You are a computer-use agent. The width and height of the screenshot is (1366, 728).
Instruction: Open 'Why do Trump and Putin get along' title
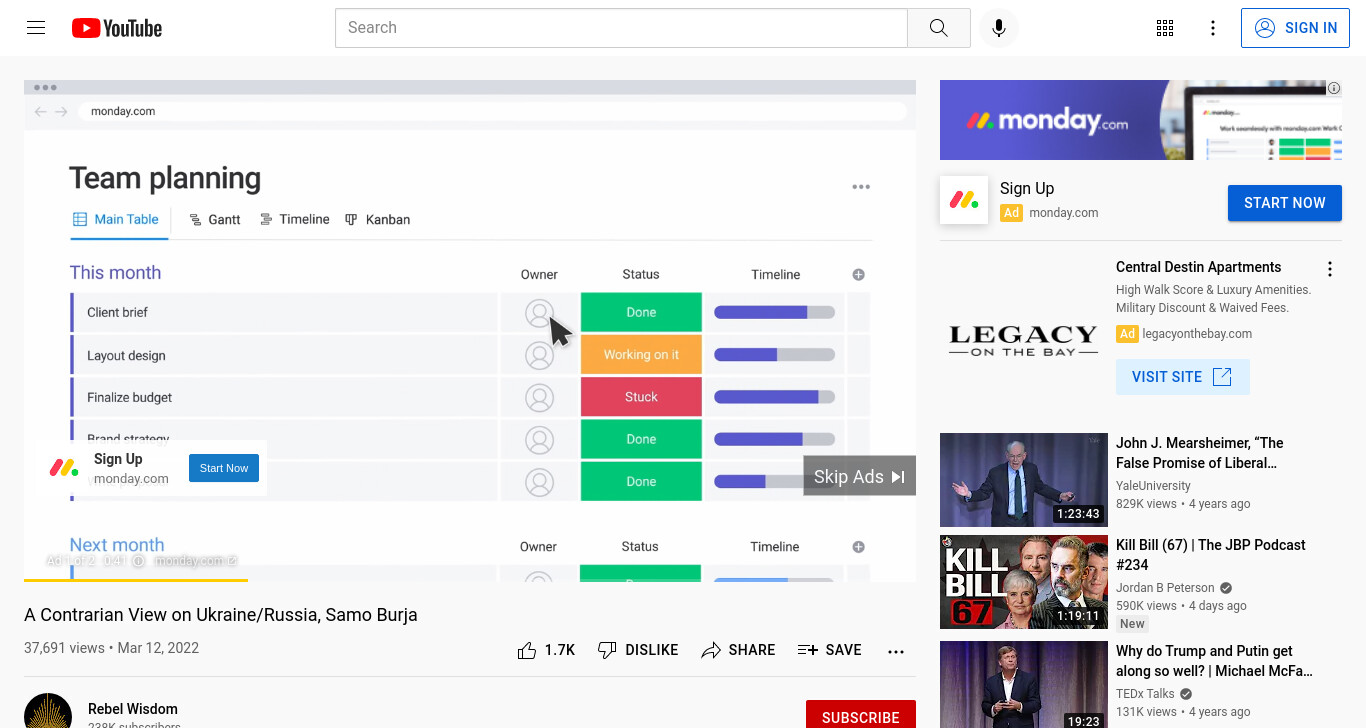1214,661
